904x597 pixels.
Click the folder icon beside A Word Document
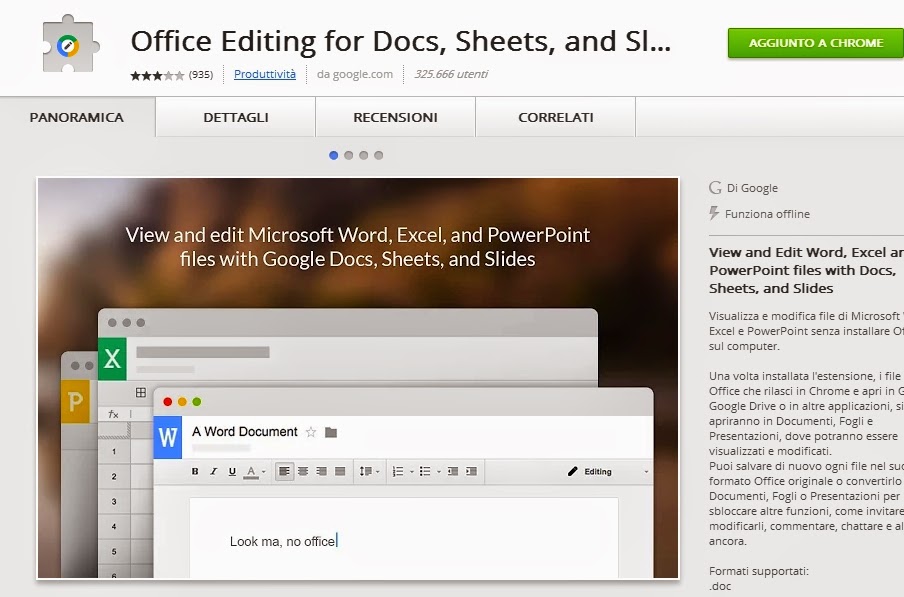point(331,432)
